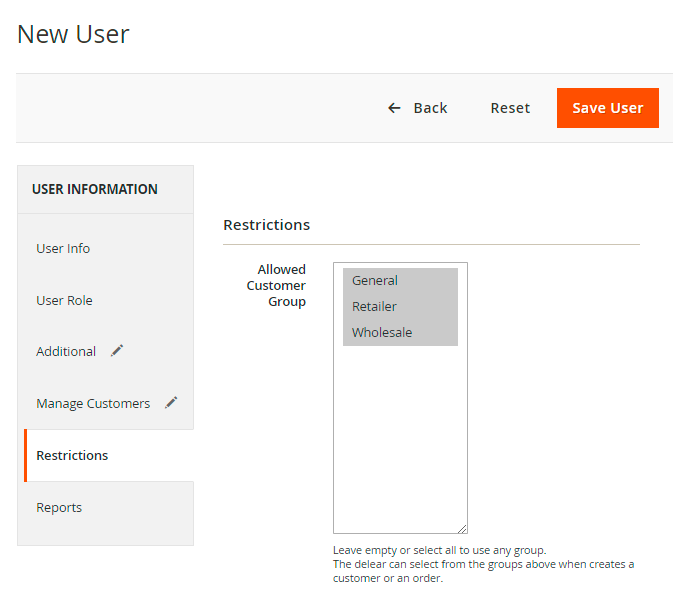The width and height of the screenshot is (682, 602).
Task: Show the Reports tab
Action: tap(59, 508)
